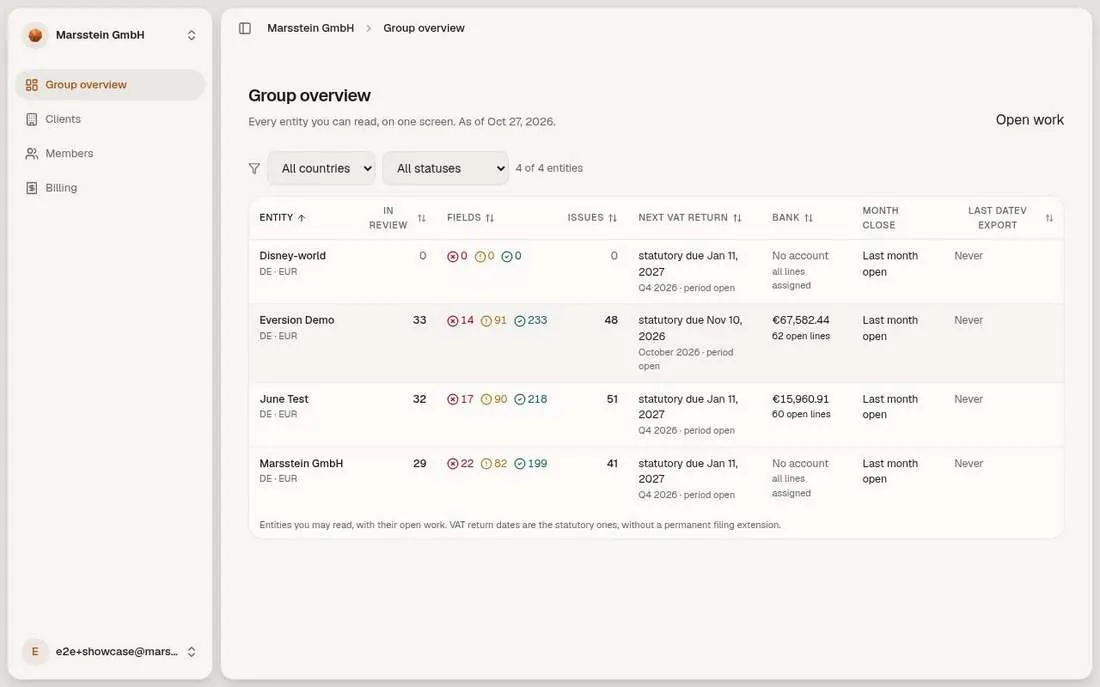Click "62 open lines" under Eversion Demo bank

pyautogui.click(x=801, y=336)
